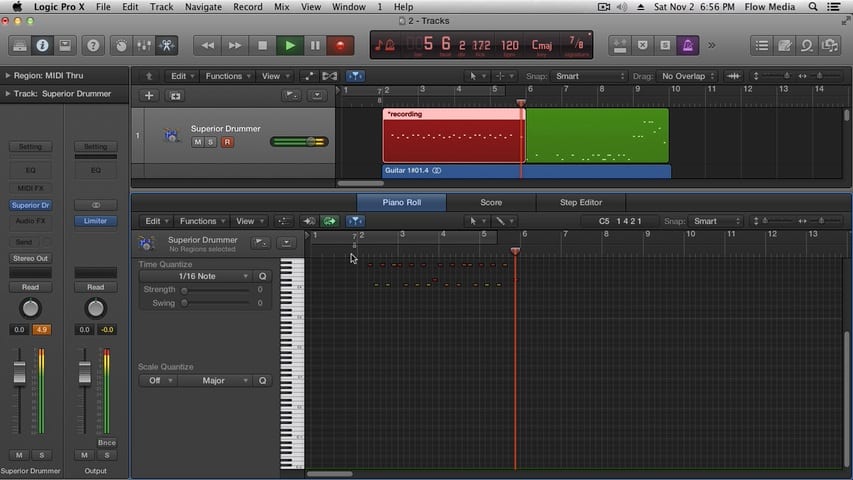The image size is (853, 480).
Task: Toggle record-enable R on Superior Drummer track
Action: click(227, 142)
